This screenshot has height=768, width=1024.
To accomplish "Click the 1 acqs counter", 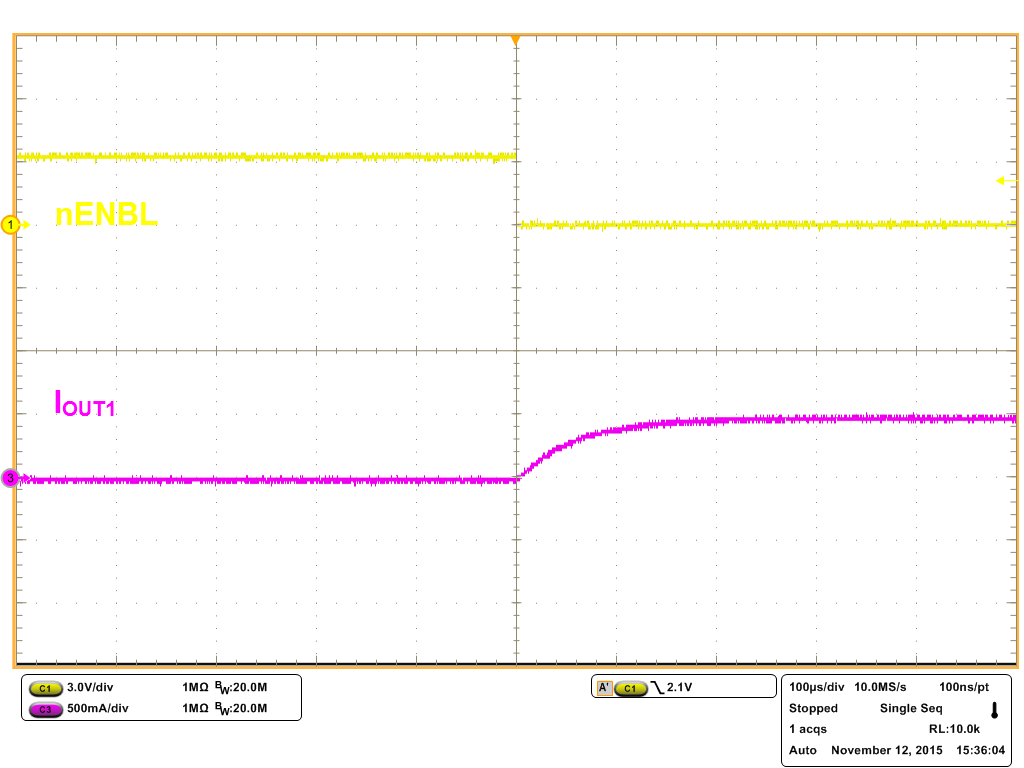I will (x=808, y=729).
